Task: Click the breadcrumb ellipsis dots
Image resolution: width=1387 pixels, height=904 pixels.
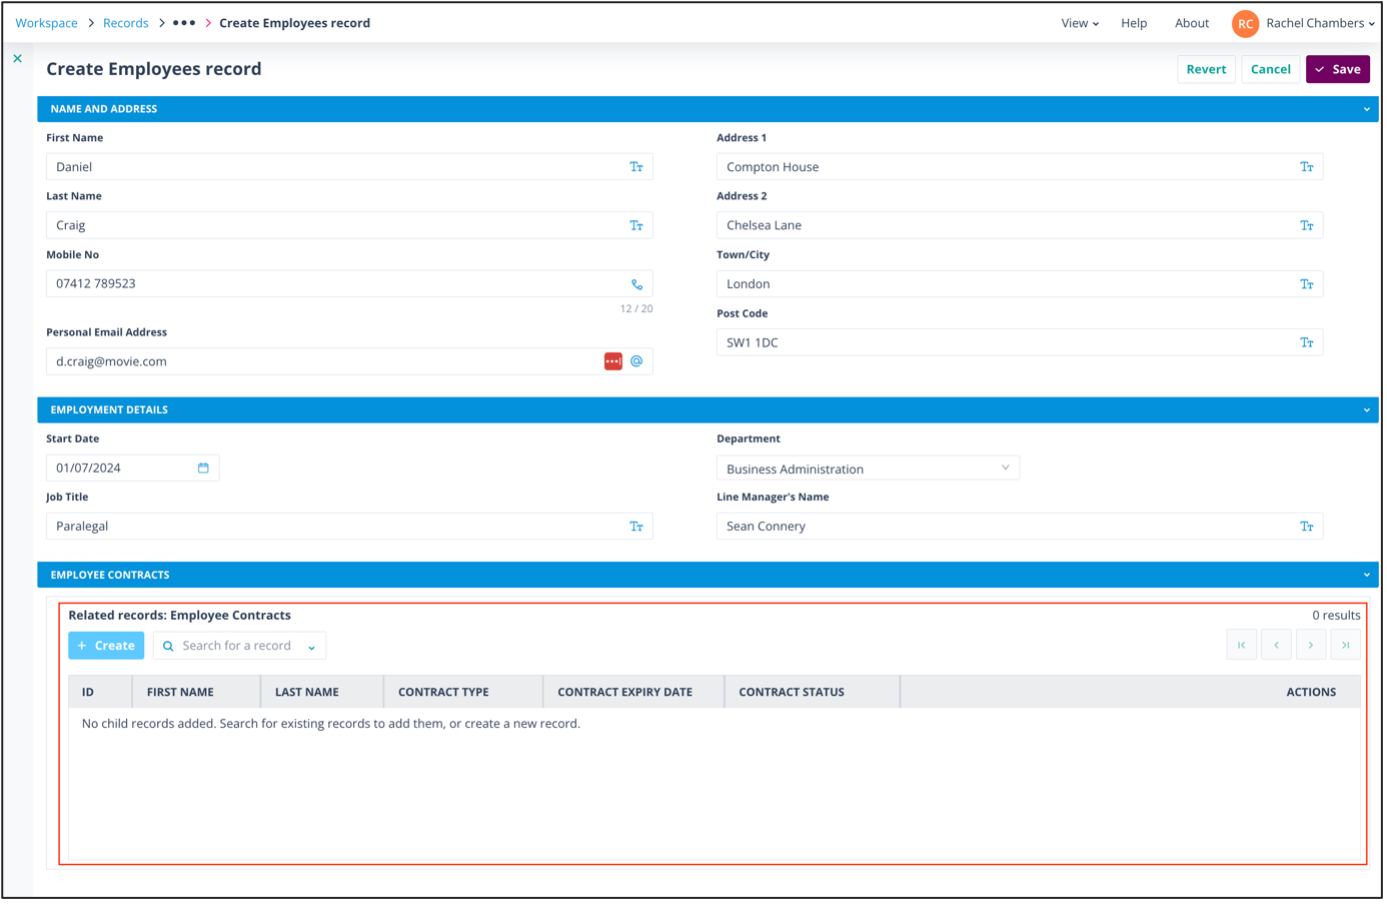Action: pos(184,23)
